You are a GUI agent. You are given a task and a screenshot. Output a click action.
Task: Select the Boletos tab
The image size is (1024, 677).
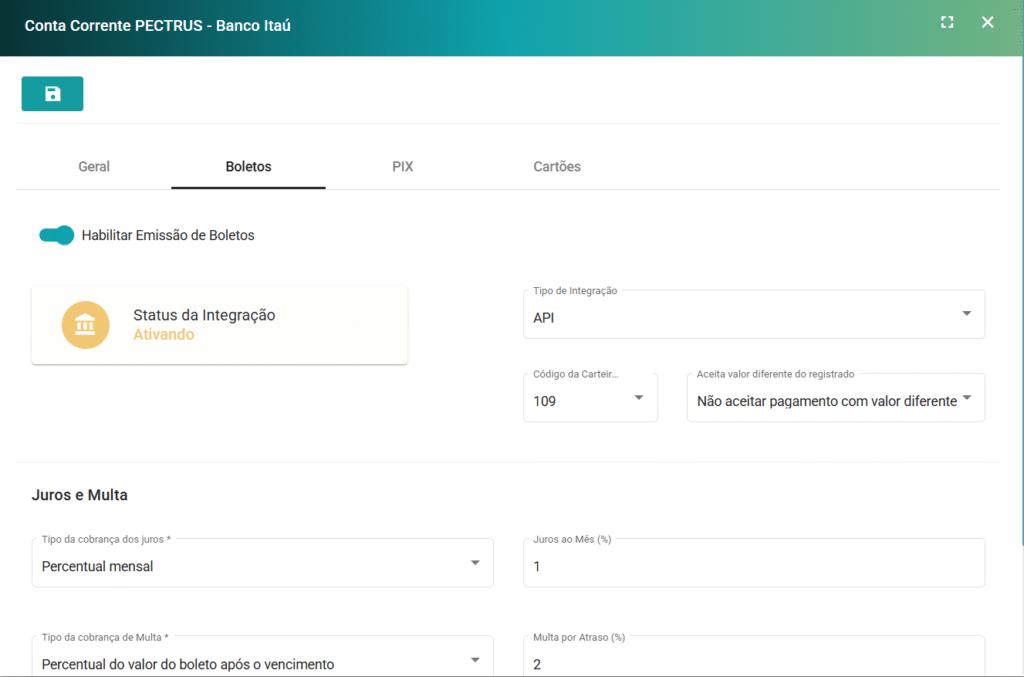click(248, 166)
